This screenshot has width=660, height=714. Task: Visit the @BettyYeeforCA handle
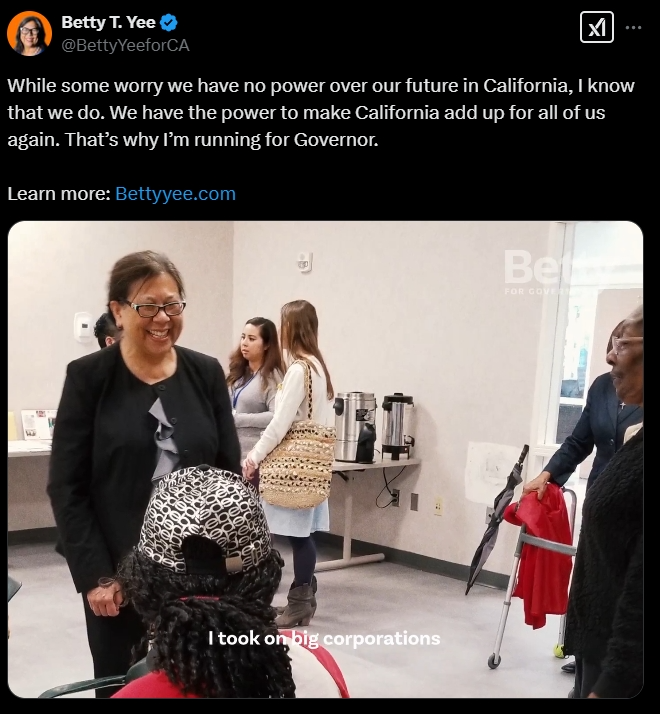click(x=125, y=46)
